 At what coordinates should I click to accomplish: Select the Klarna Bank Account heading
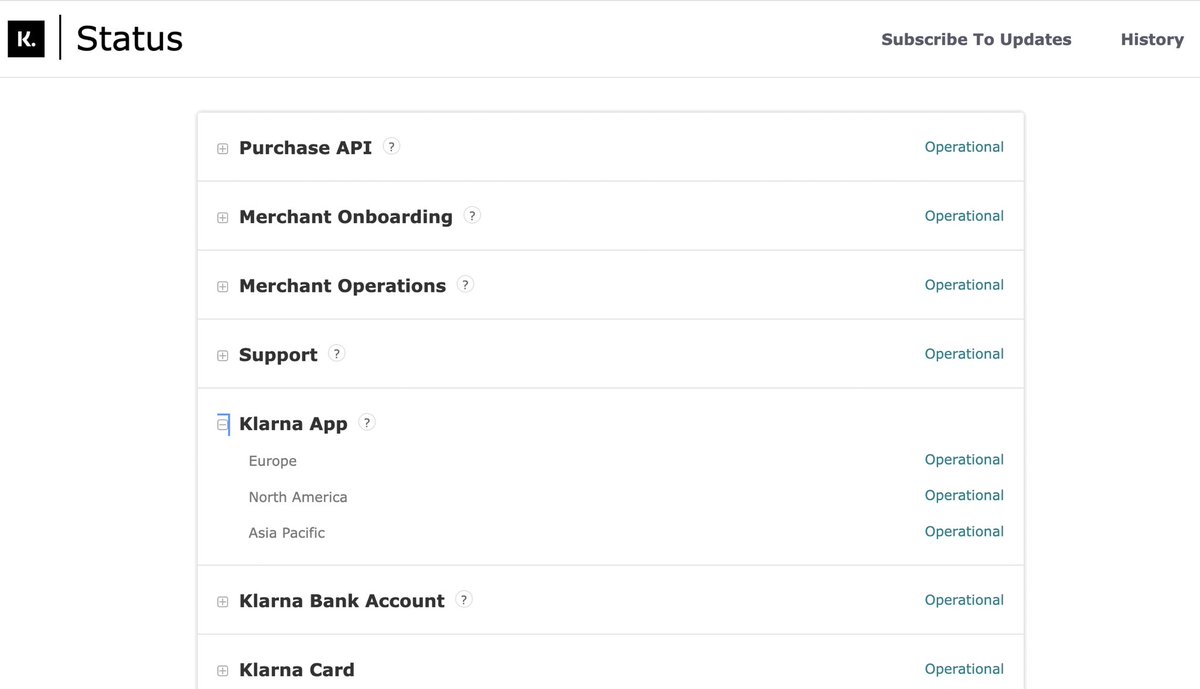[342, 601]
